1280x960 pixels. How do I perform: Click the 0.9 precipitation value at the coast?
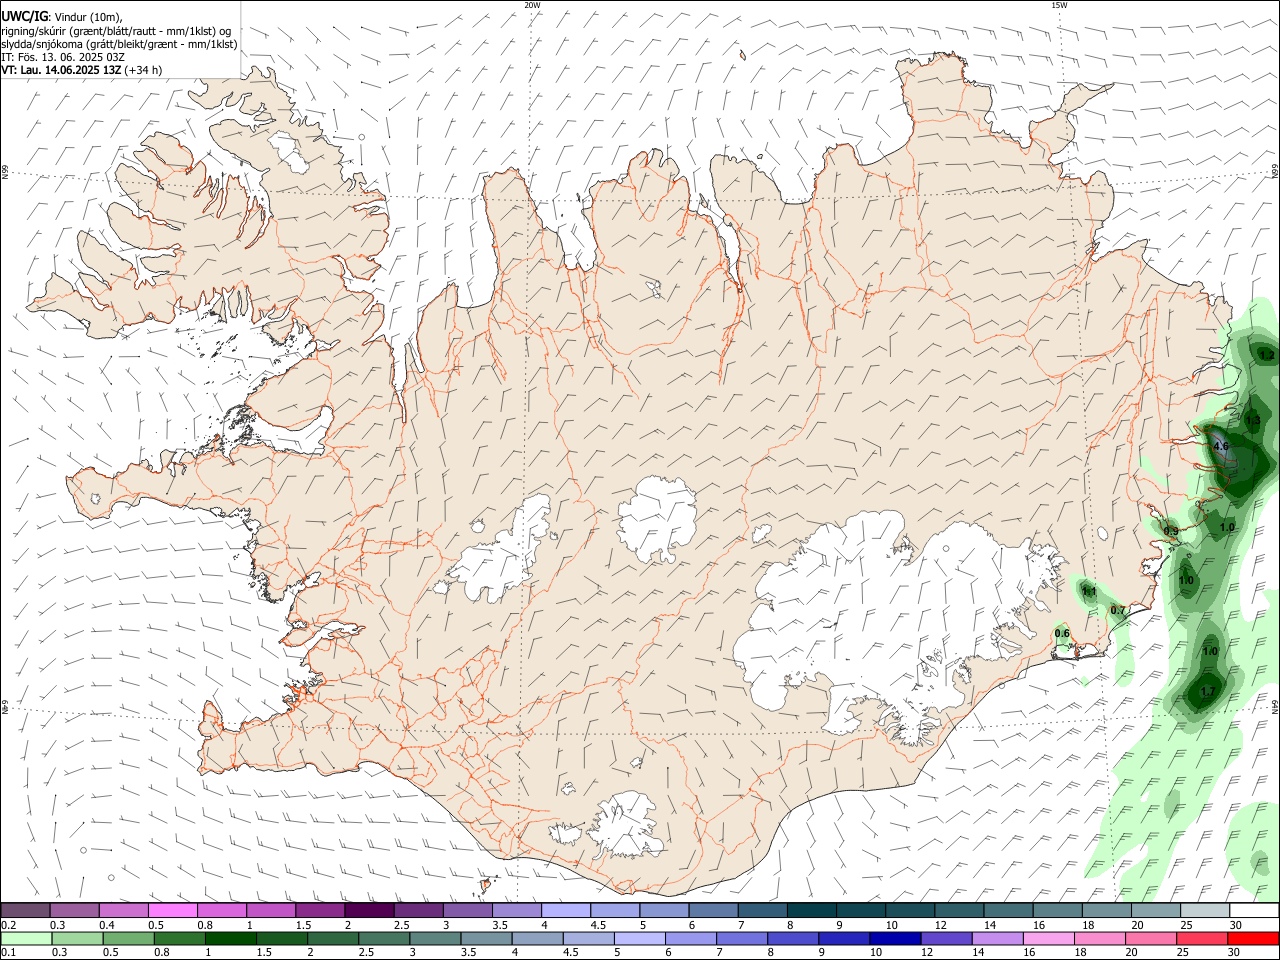pyautogui.click(x=1171, y=530)
